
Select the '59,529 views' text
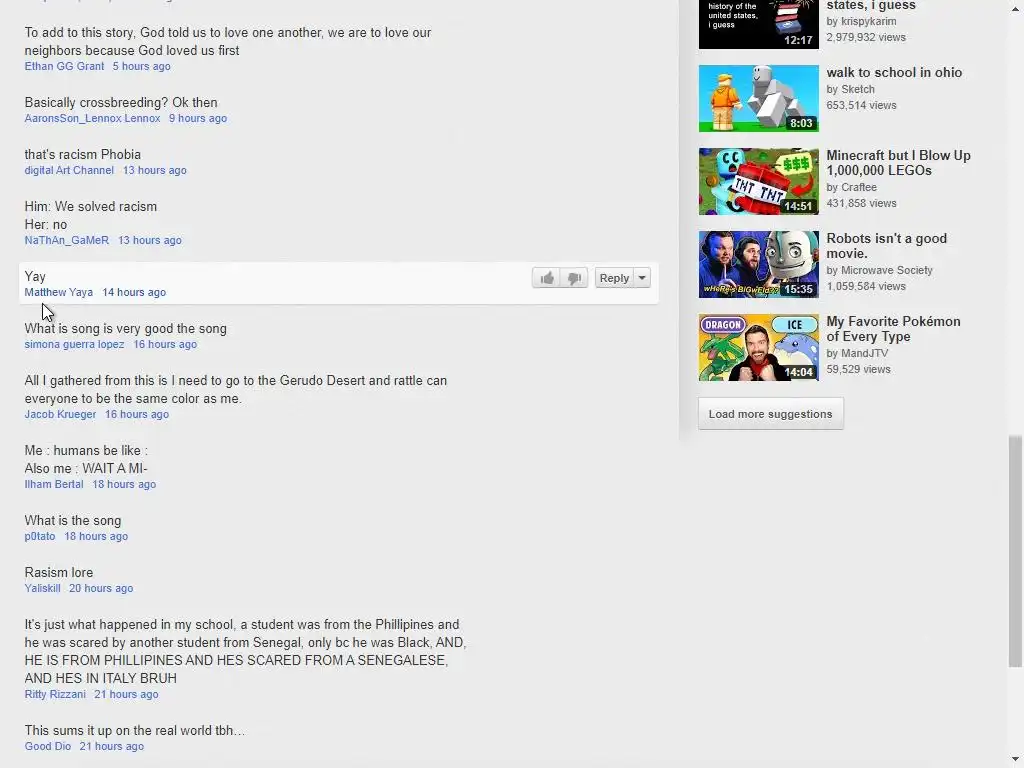(x=858, y=369)
